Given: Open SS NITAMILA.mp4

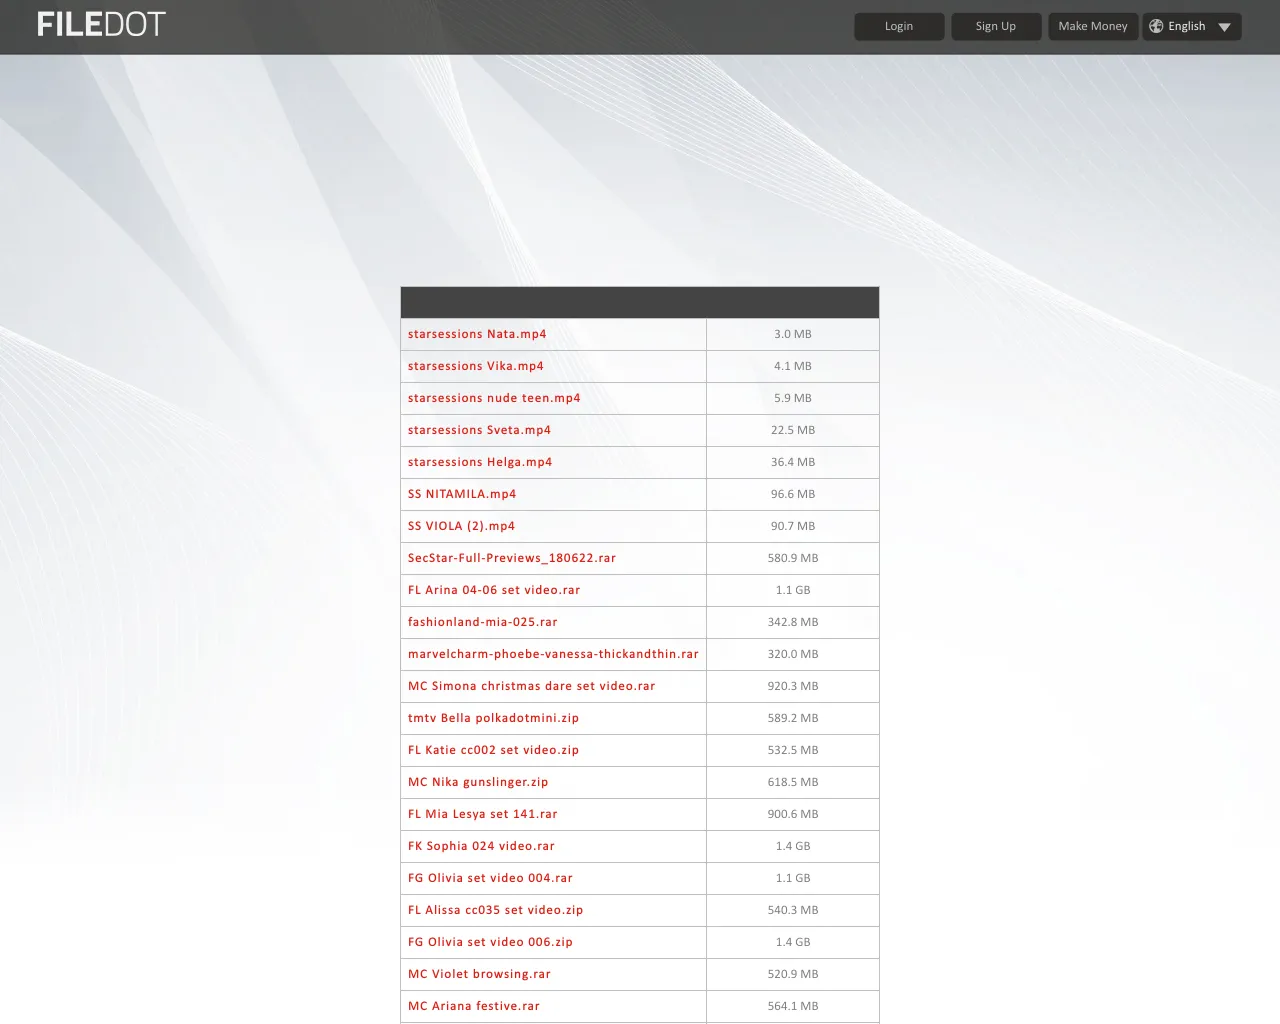Looking at the screenshot, I should pos(461,494).
